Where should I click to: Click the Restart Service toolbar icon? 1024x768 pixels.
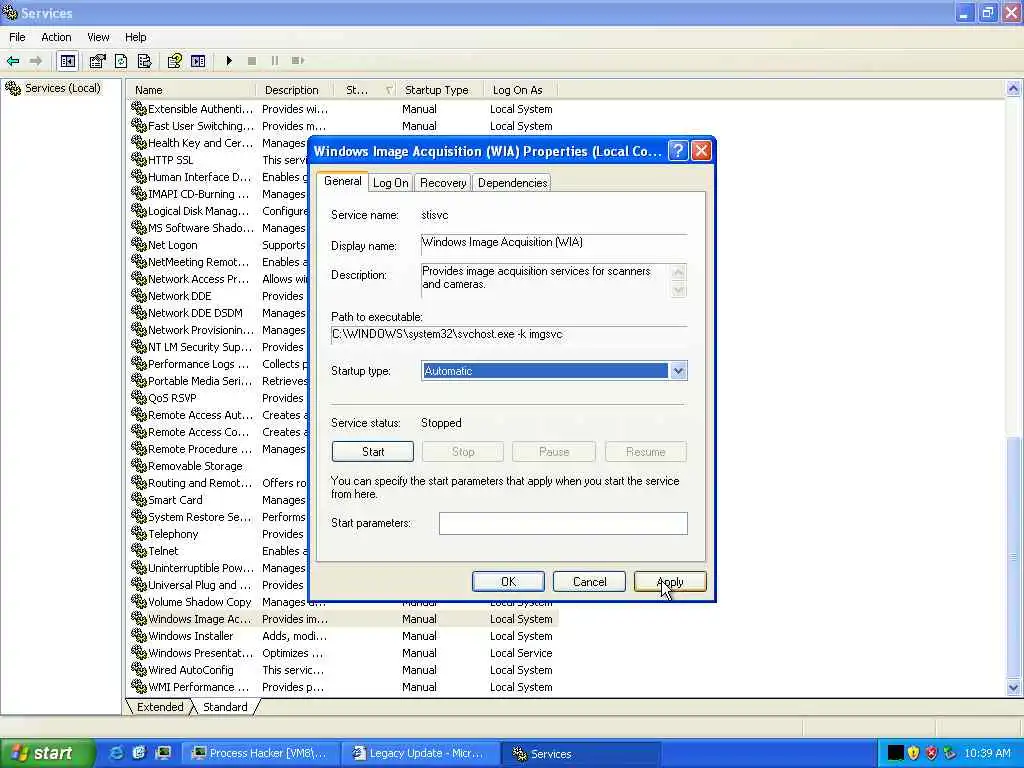click(x=298, y=61)
